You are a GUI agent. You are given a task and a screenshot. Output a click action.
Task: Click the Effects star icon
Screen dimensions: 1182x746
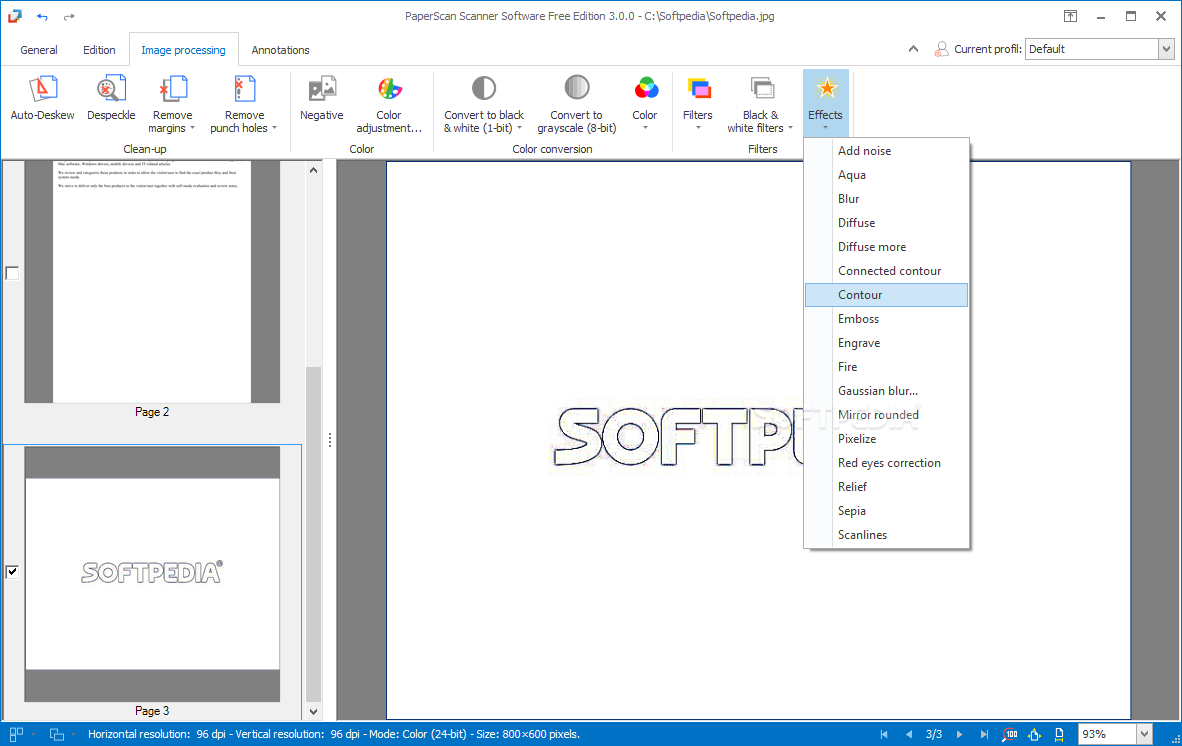826,89
